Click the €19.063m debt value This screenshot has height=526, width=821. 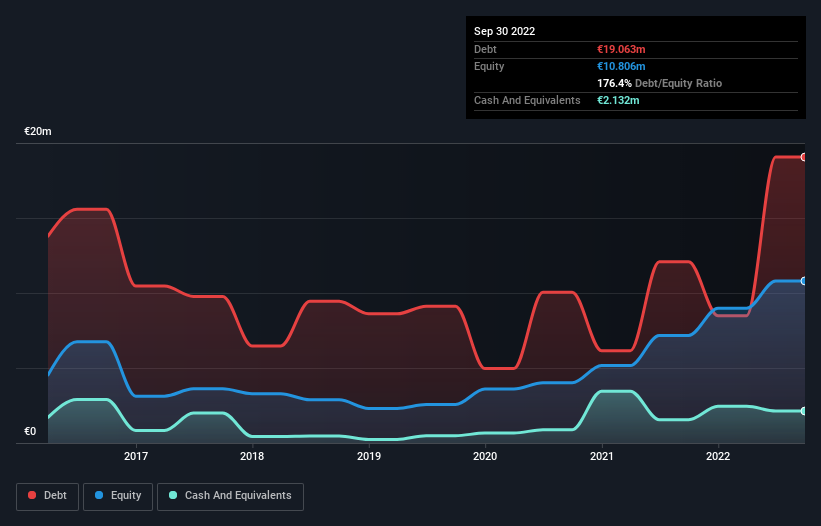coord(621,49)
